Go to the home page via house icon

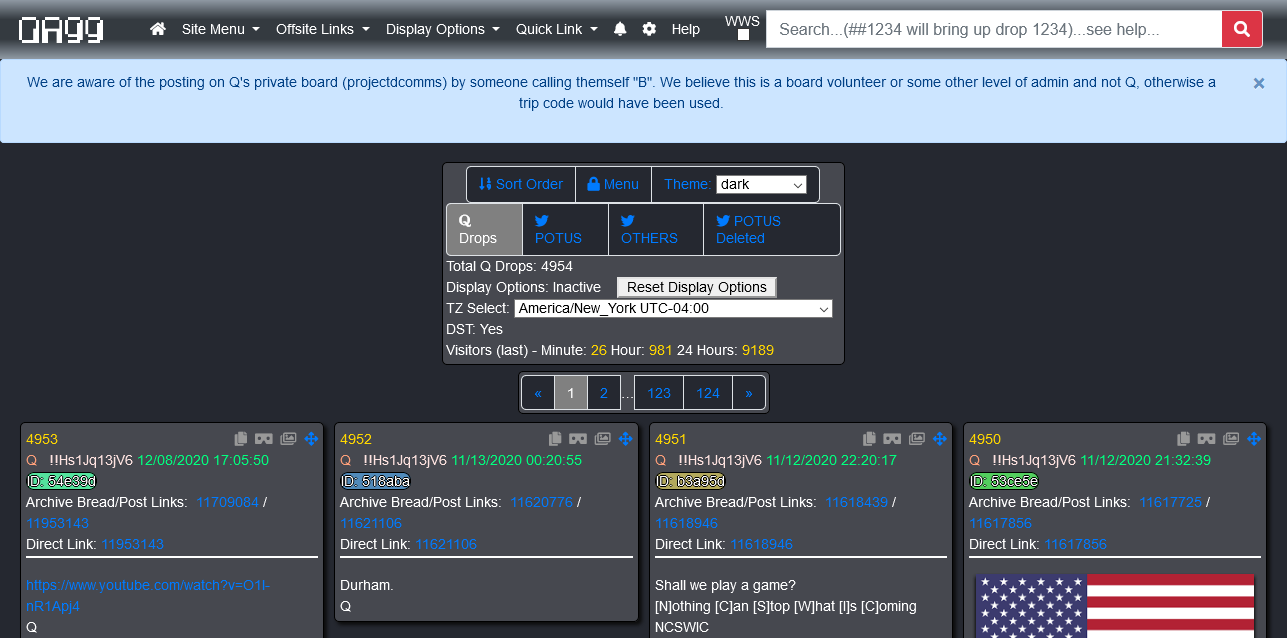point(158,29)
